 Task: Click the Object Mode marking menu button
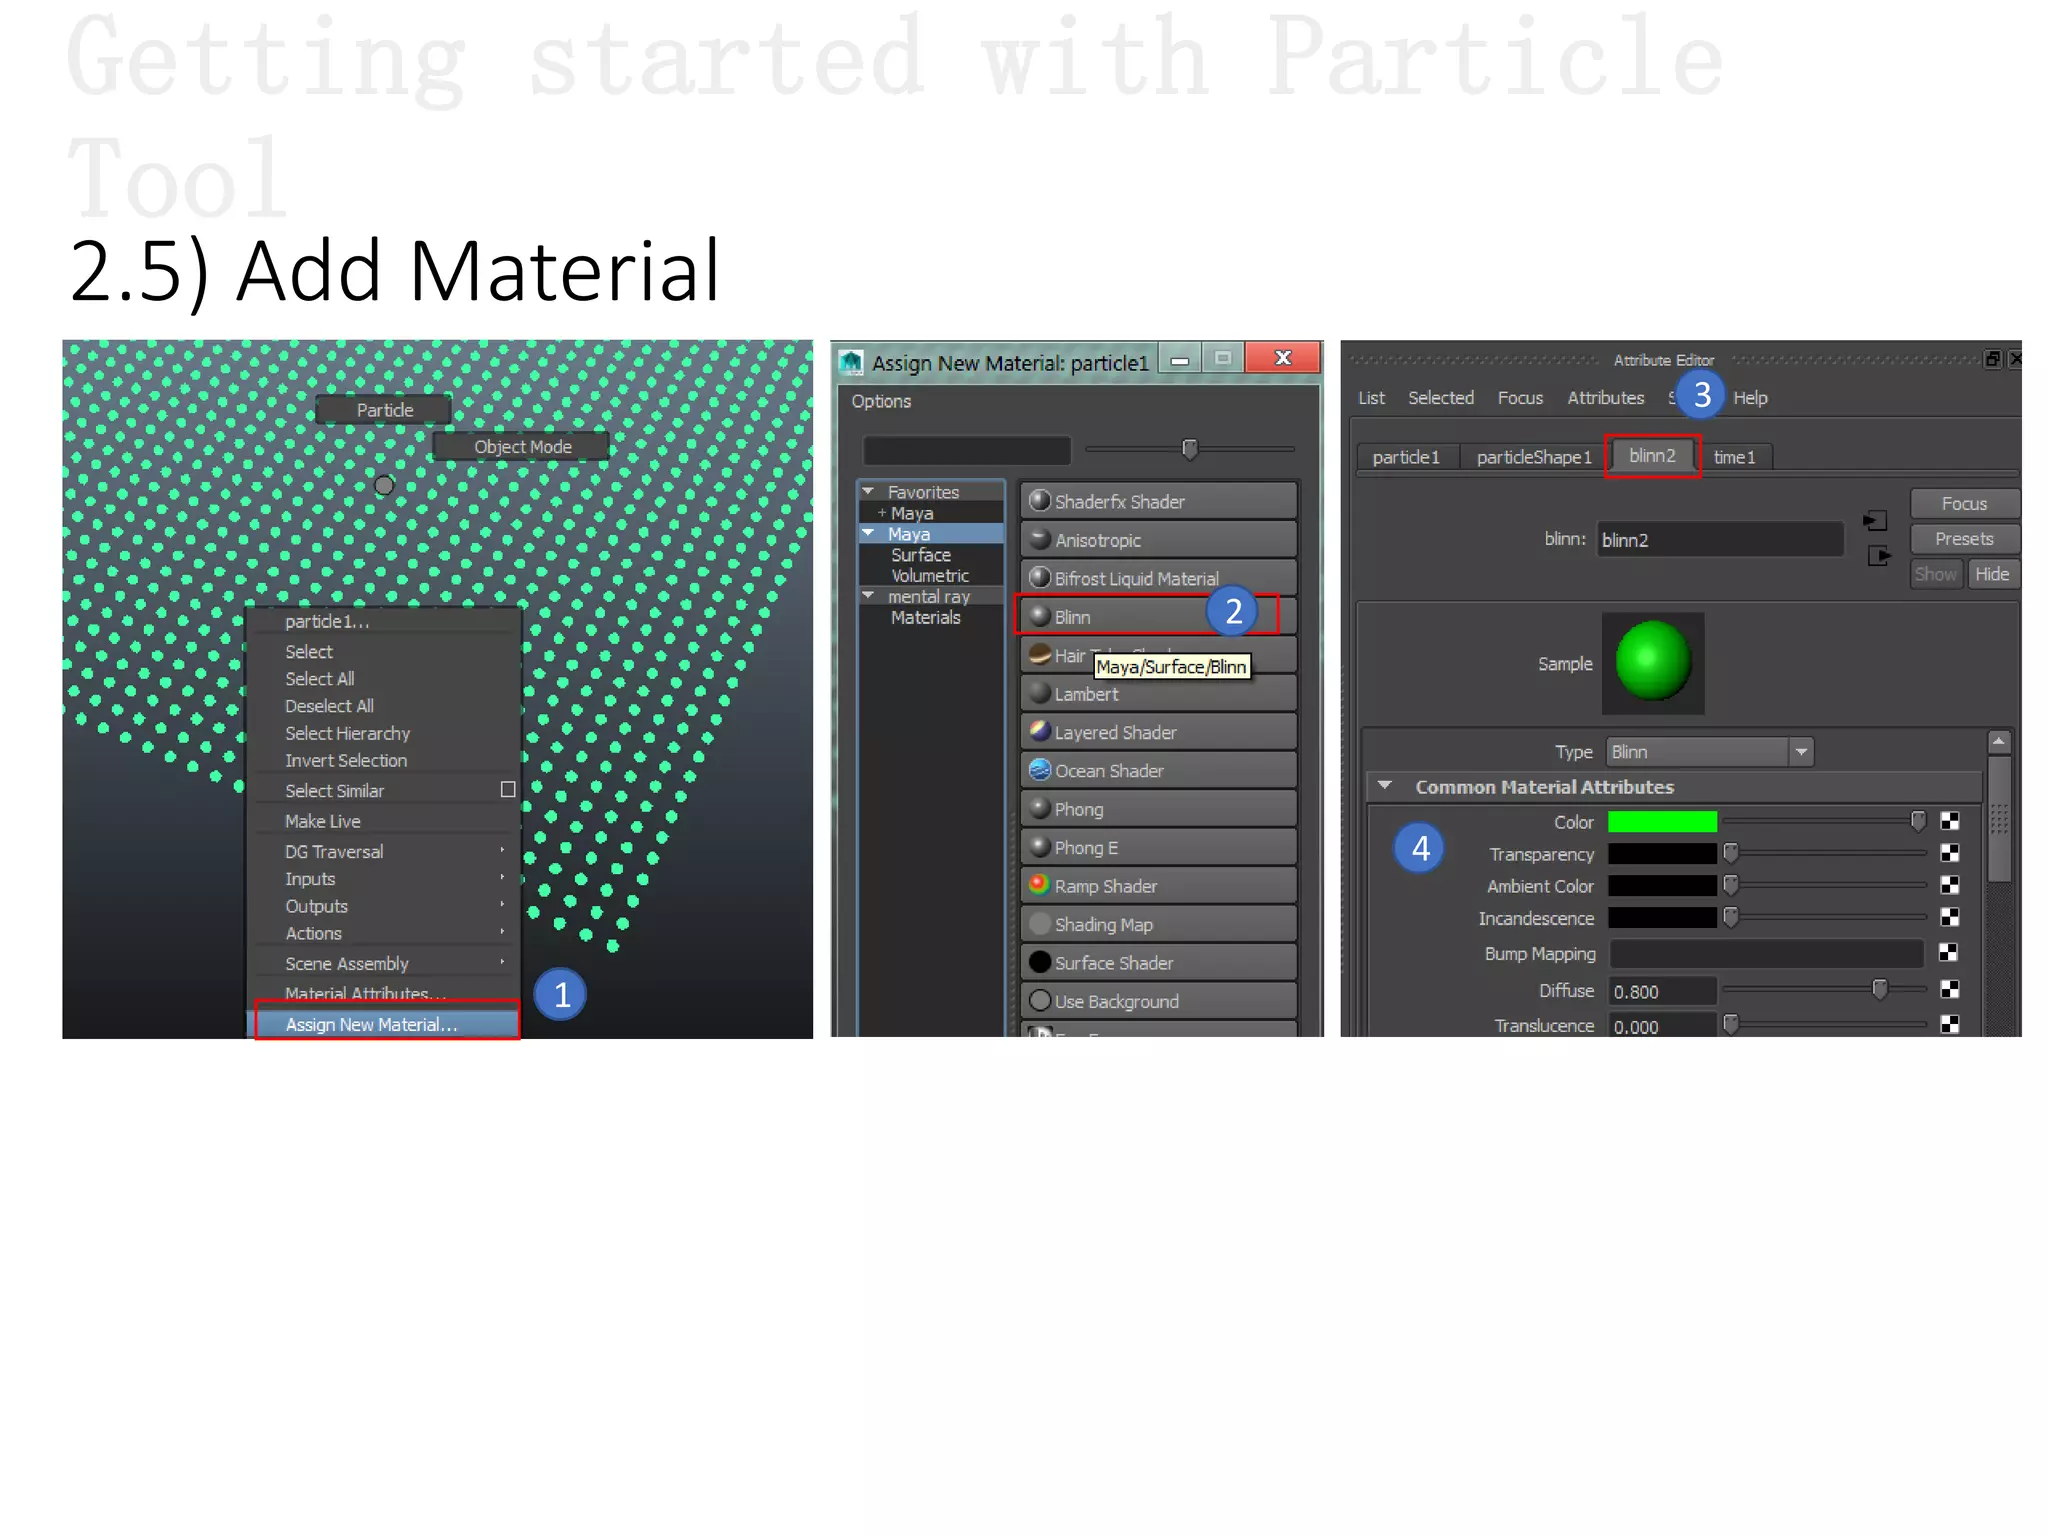pyautogui.click(x=522, y=447)
